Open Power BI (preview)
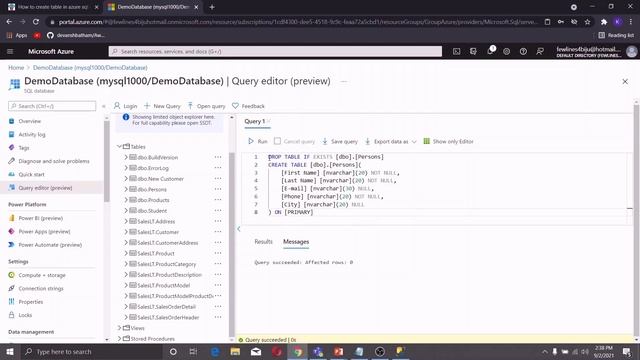The width and height of the screenshot is (640, 360). 40,218
